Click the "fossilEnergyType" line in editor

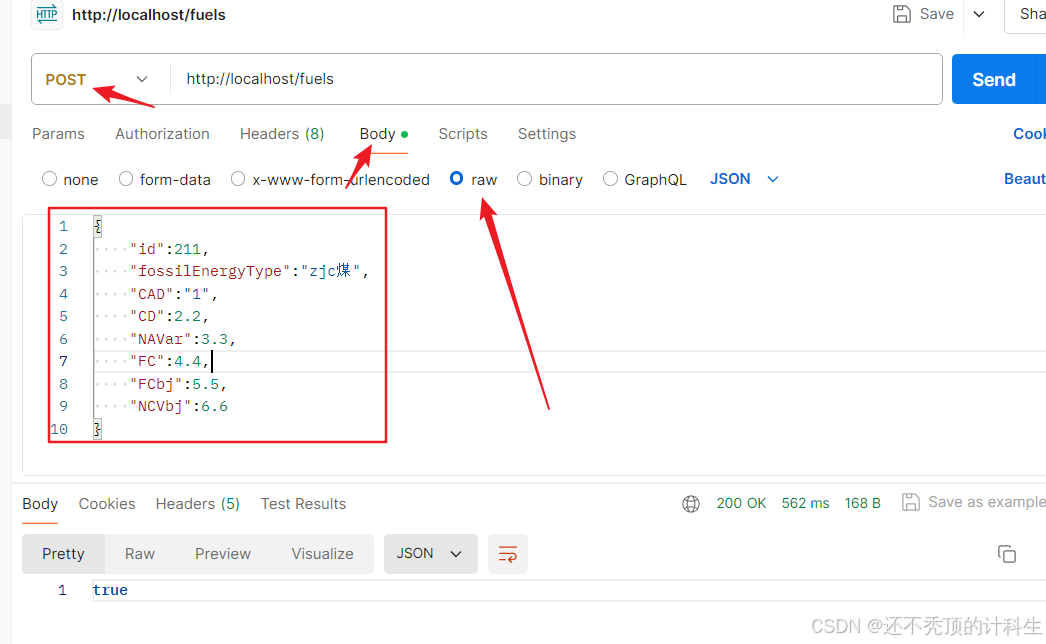(x=249, y=271)
